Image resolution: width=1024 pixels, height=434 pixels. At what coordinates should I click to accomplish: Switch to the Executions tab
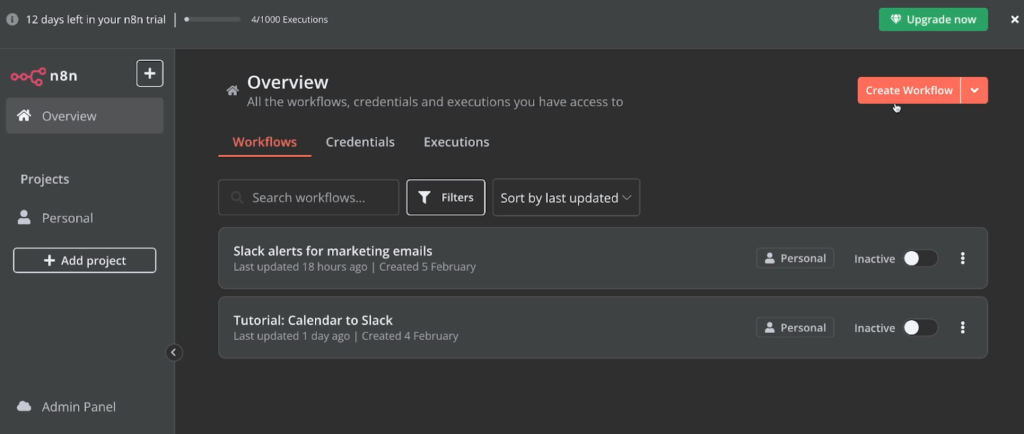click(456, 142)
